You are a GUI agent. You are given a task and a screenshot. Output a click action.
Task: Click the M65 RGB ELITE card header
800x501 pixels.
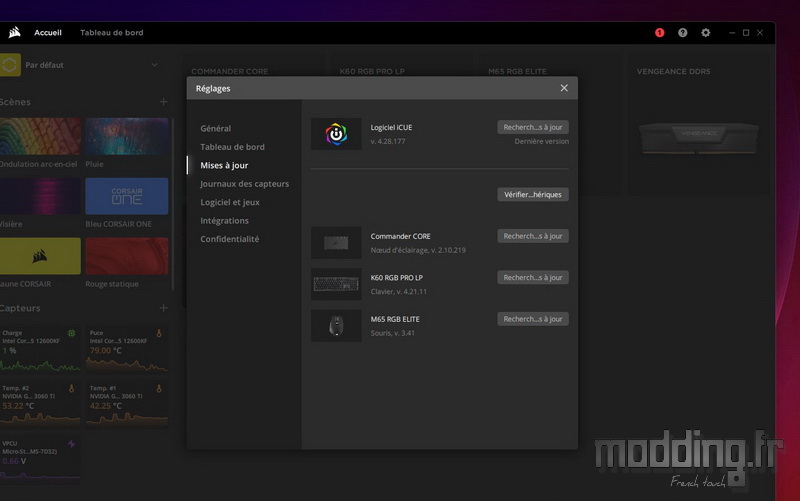[x=517, y=71]
